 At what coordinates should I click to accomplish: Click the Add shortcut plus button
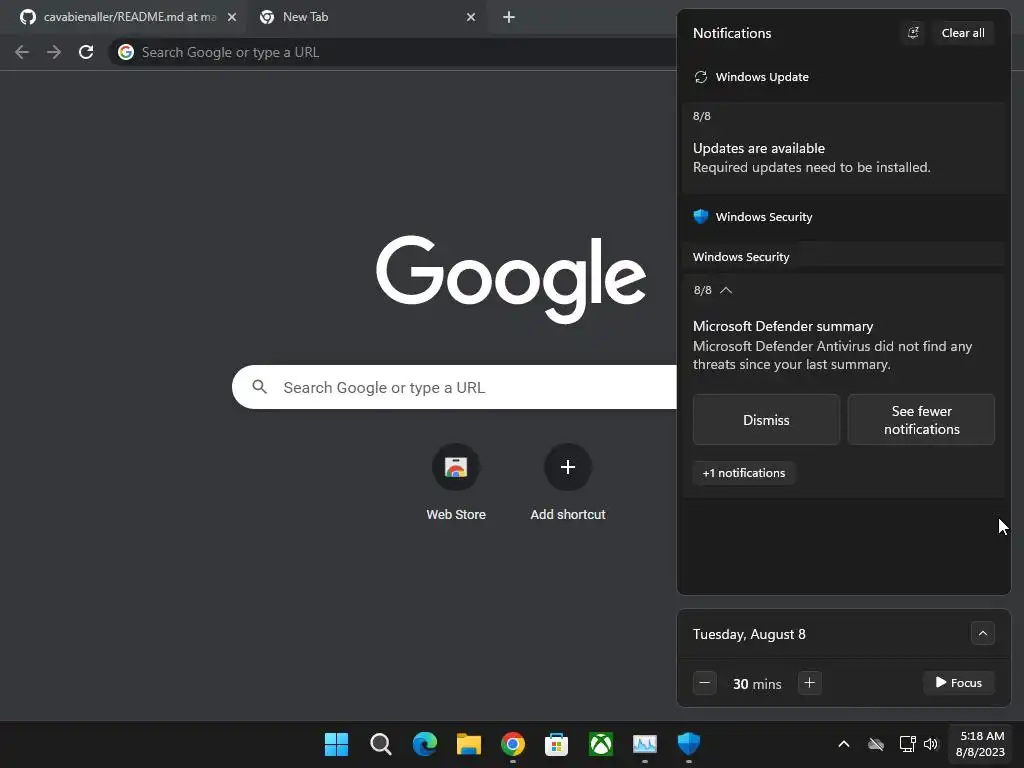568,467
